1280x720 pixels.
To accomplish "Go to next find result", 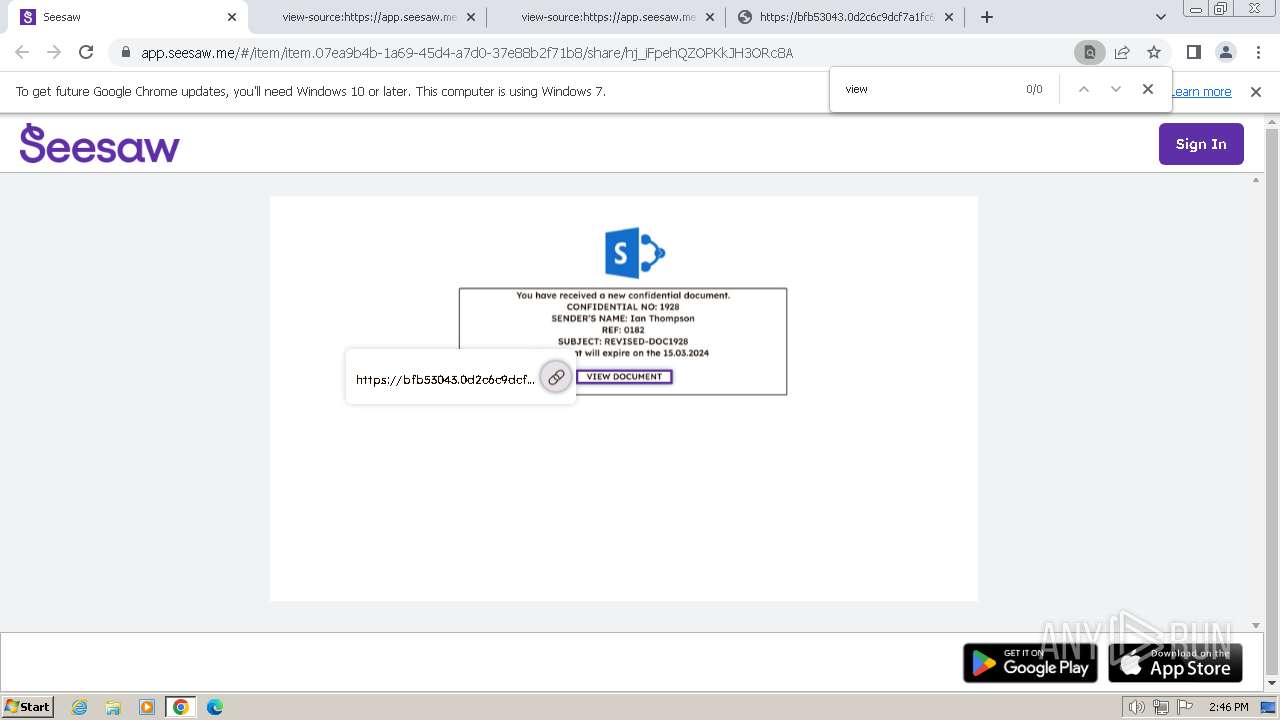I will [x=1116, y=89].
